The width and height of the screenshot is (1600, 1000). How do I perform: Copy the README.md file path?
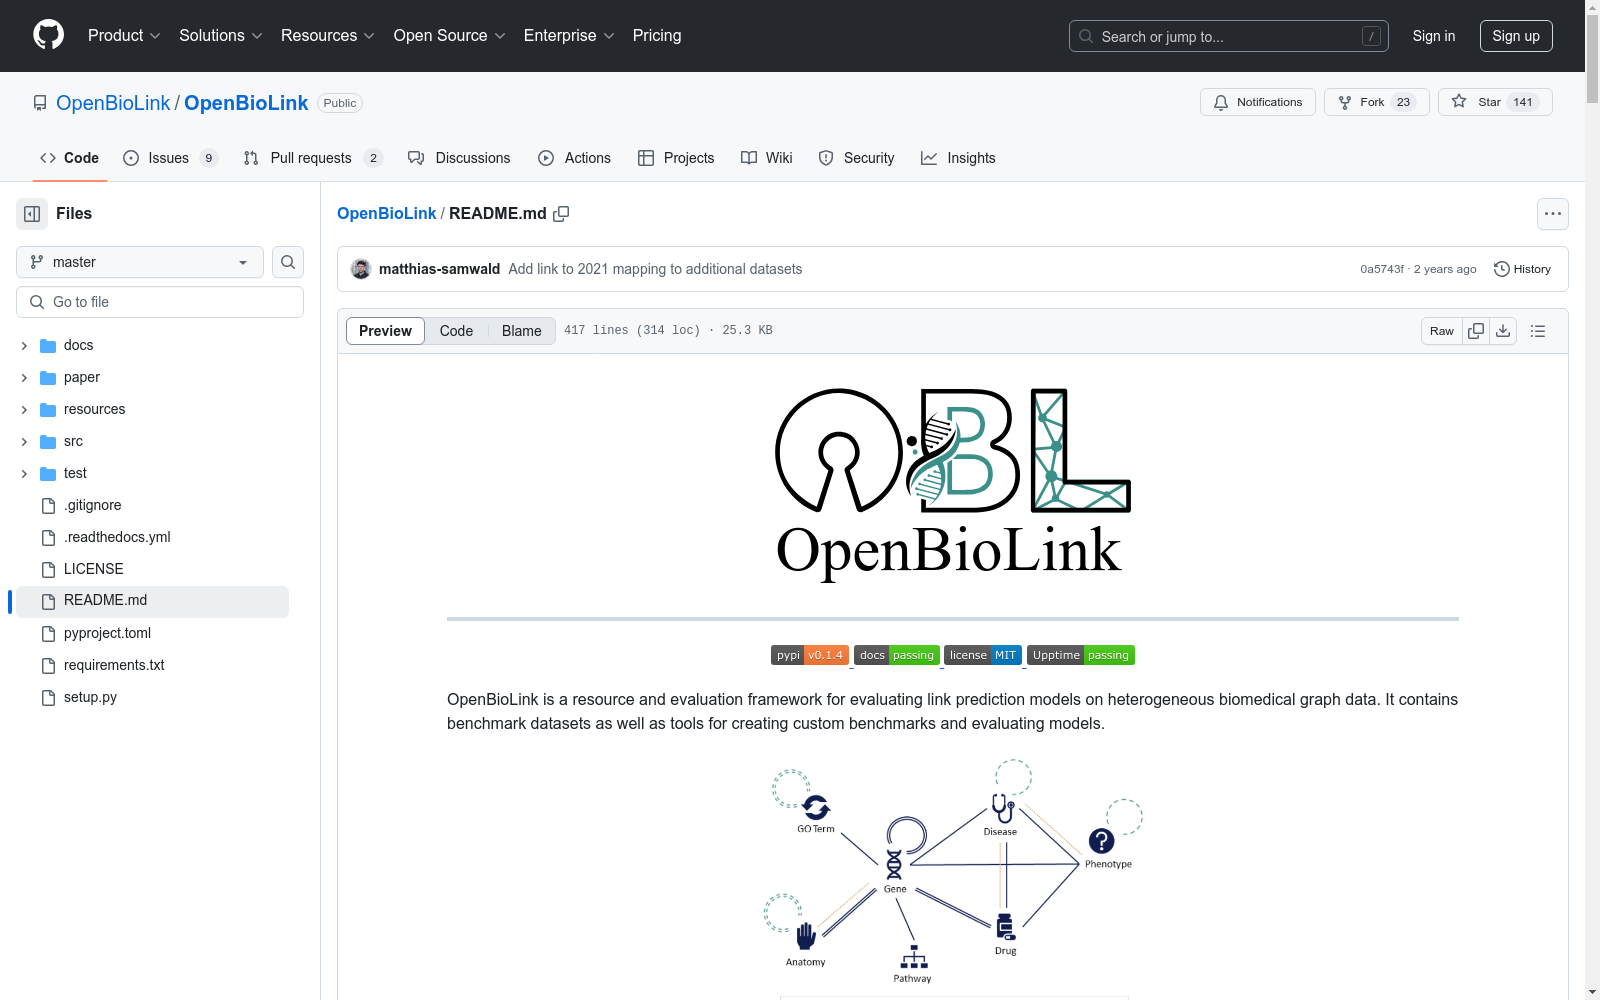coord(561,213)
